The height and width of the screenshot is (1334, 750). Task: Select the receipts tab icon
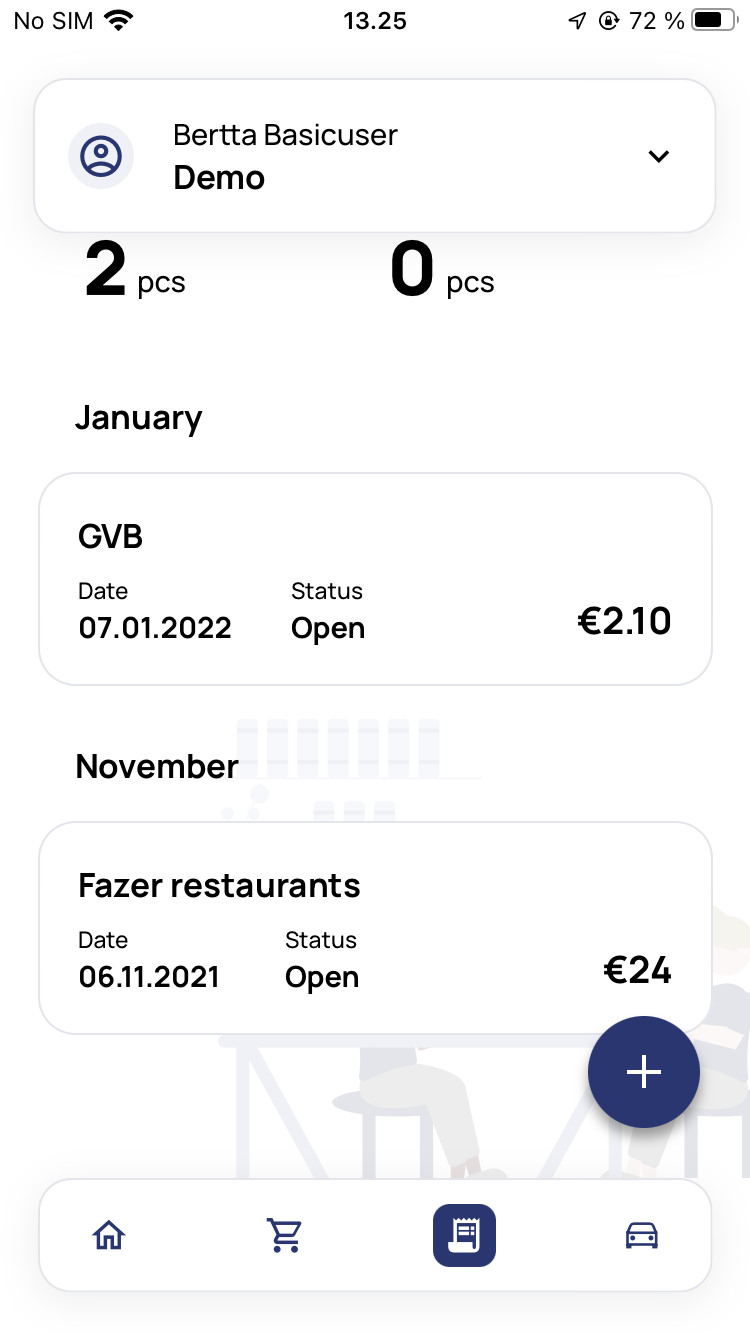pyautogui.click(x=464, y=1236)
